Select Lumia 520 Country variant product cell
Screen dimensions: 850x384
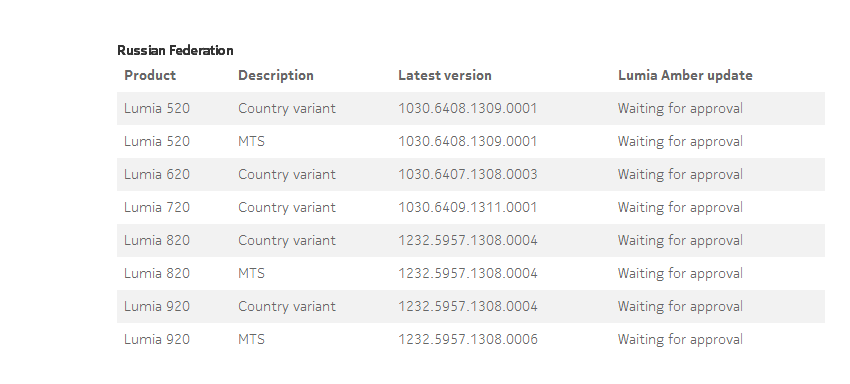pos(157,108)
